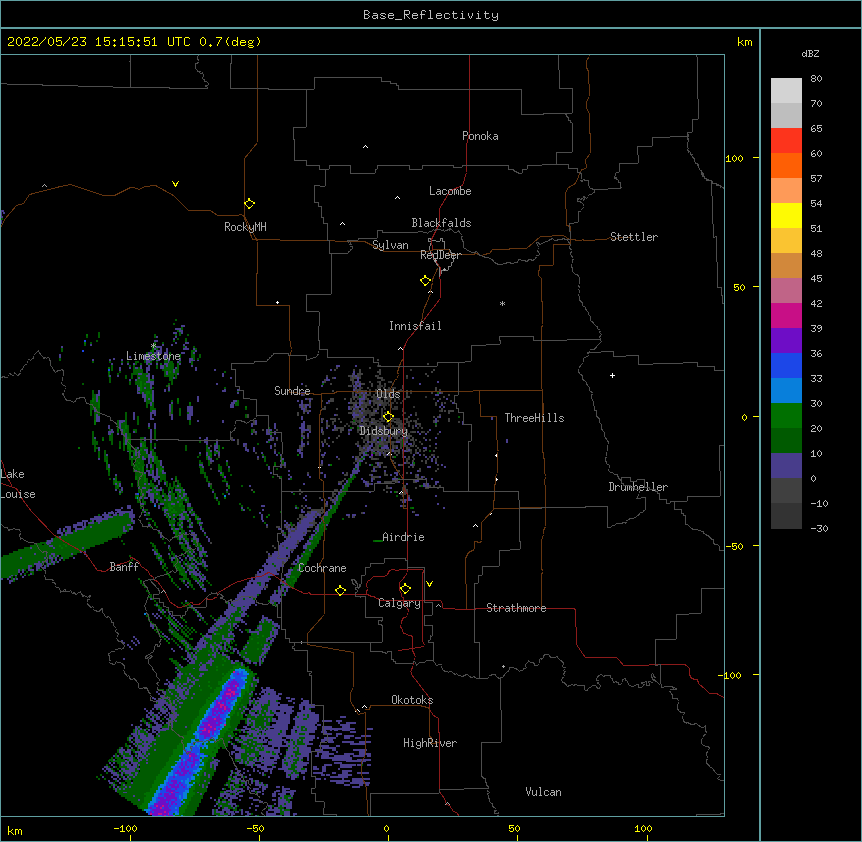Pick the red 65-60 dBZ legend swatch
This screenshot has height=842, width=862.
tap(786, 141)
